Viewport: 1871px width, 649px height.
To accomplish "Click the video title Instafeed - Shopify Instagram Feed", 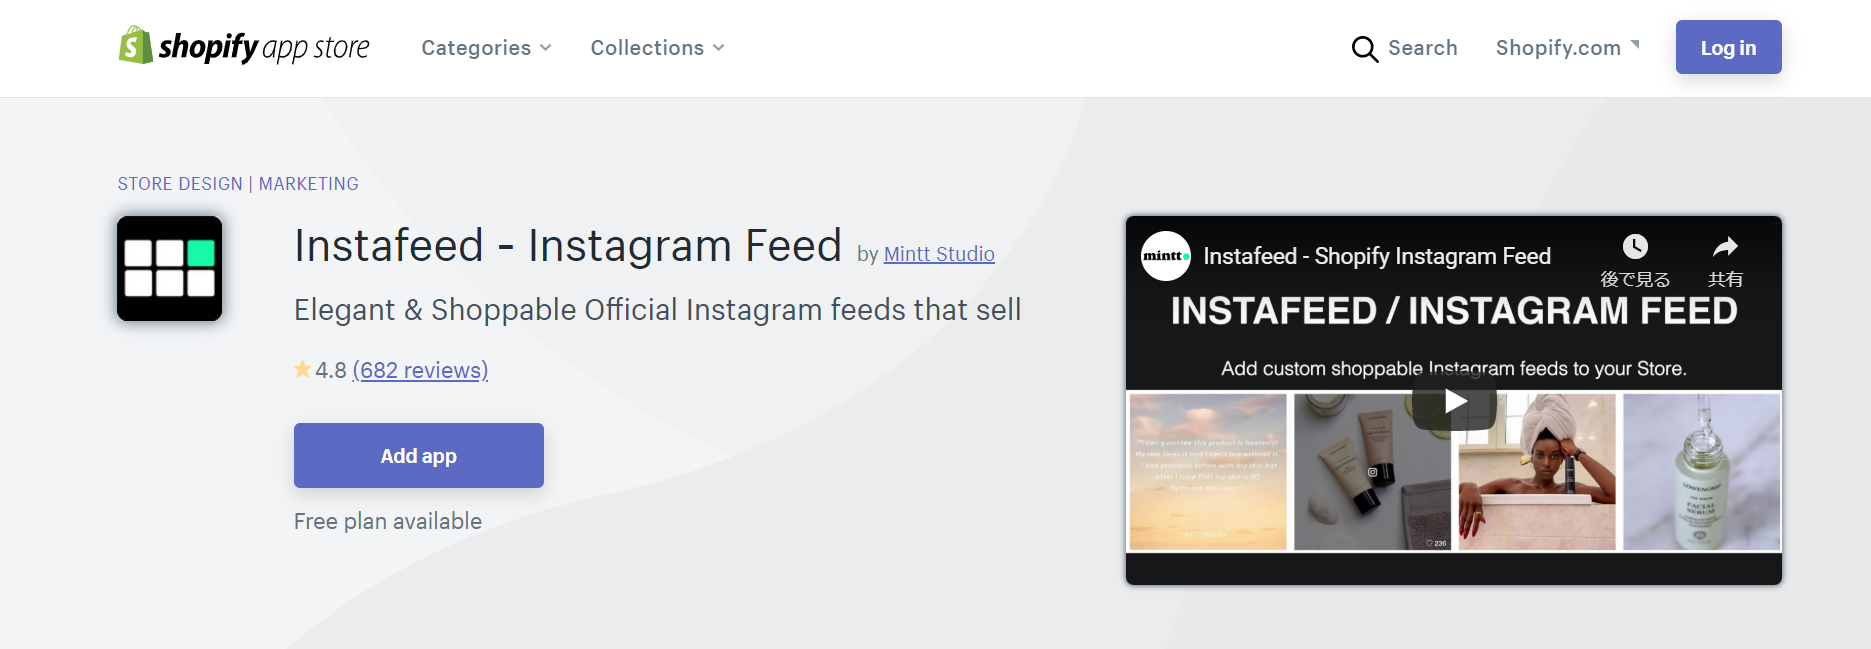I will 1377,256.
